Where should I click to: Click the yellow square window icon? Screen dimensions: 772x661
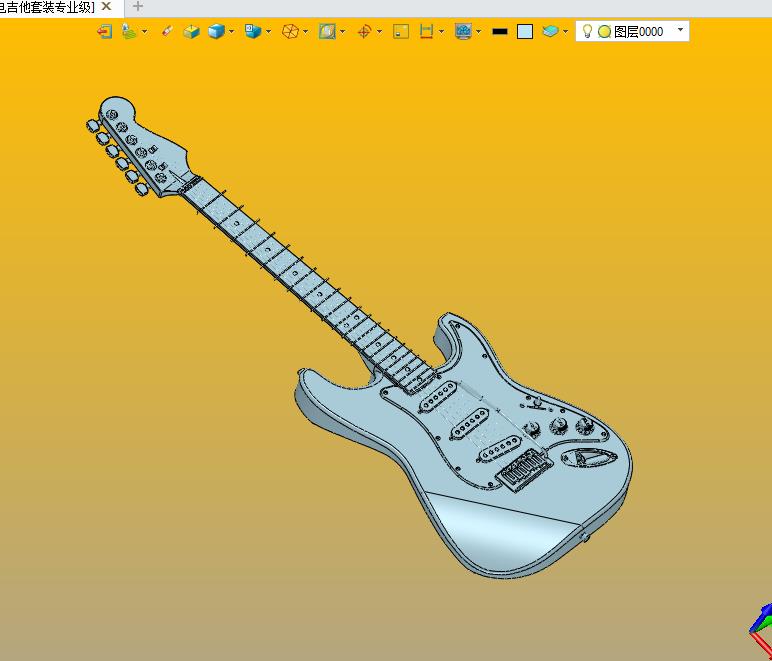[x=401, y=31]
